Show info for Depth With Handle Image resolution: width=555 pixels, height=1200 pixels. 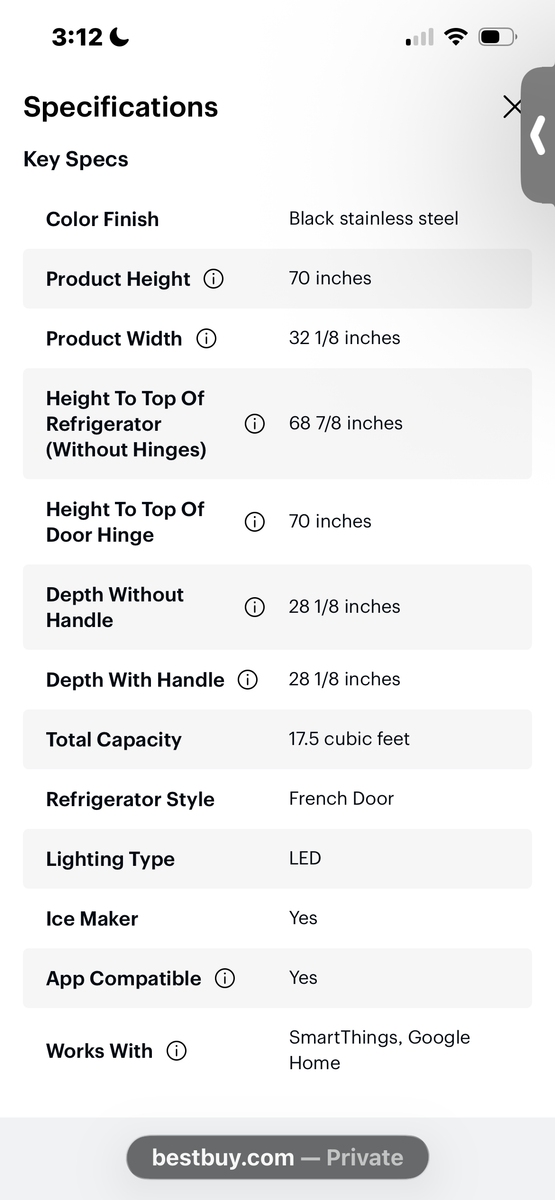click(247, 680)
